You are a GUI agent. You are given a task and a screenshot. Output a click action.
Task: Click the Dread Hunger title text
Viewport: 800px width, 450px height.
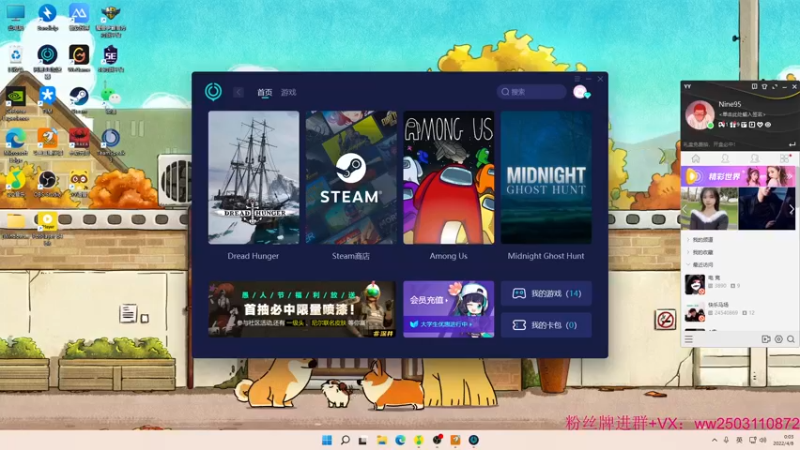point(253,256)
